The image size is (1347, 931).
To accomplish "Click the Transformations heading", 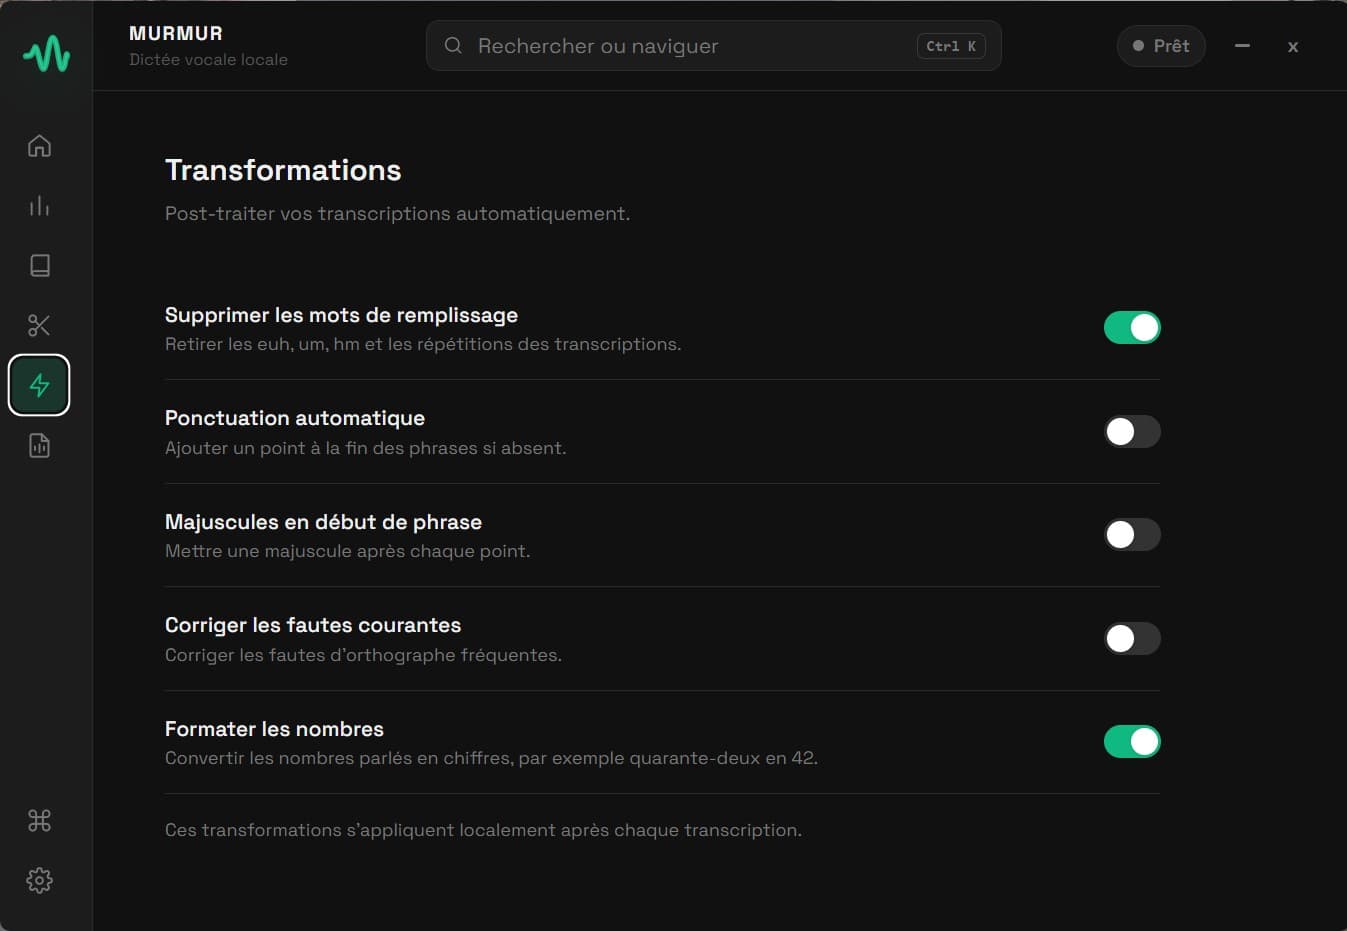I will click(283, 170).
